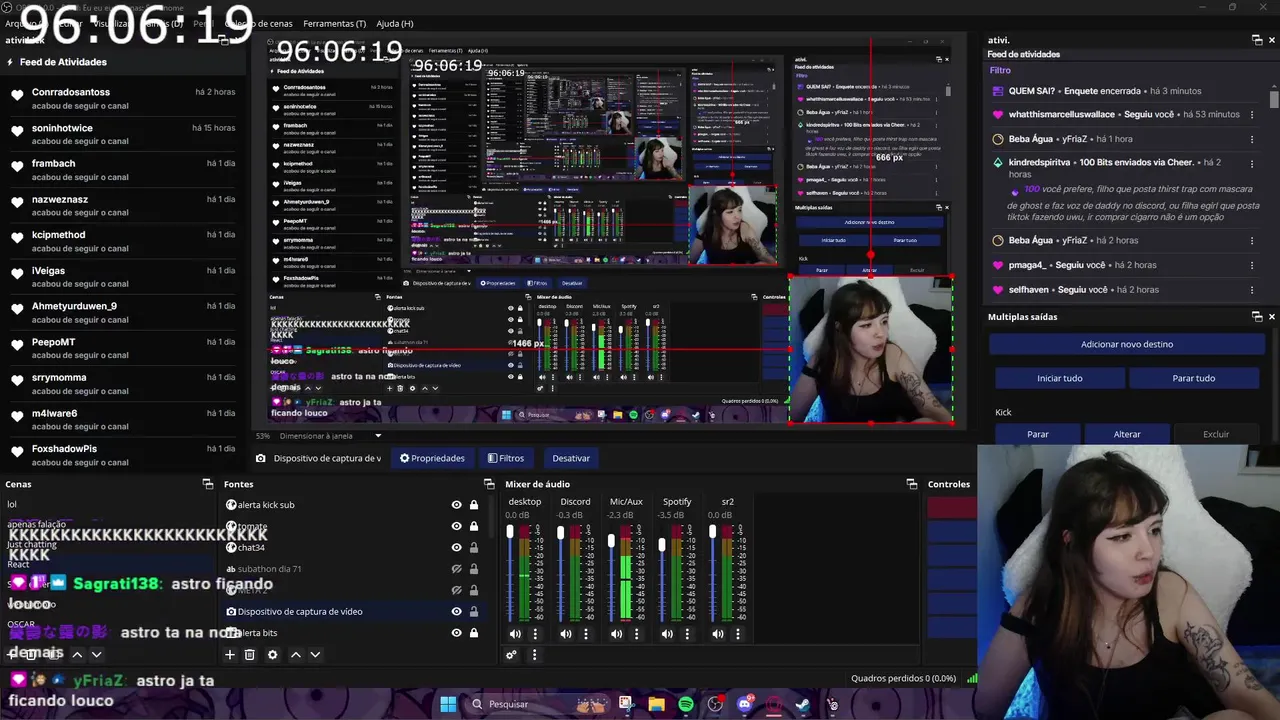Open the Ajuda (H) menu
This screenshot has height=720, width=1280.
pos(395,23)
